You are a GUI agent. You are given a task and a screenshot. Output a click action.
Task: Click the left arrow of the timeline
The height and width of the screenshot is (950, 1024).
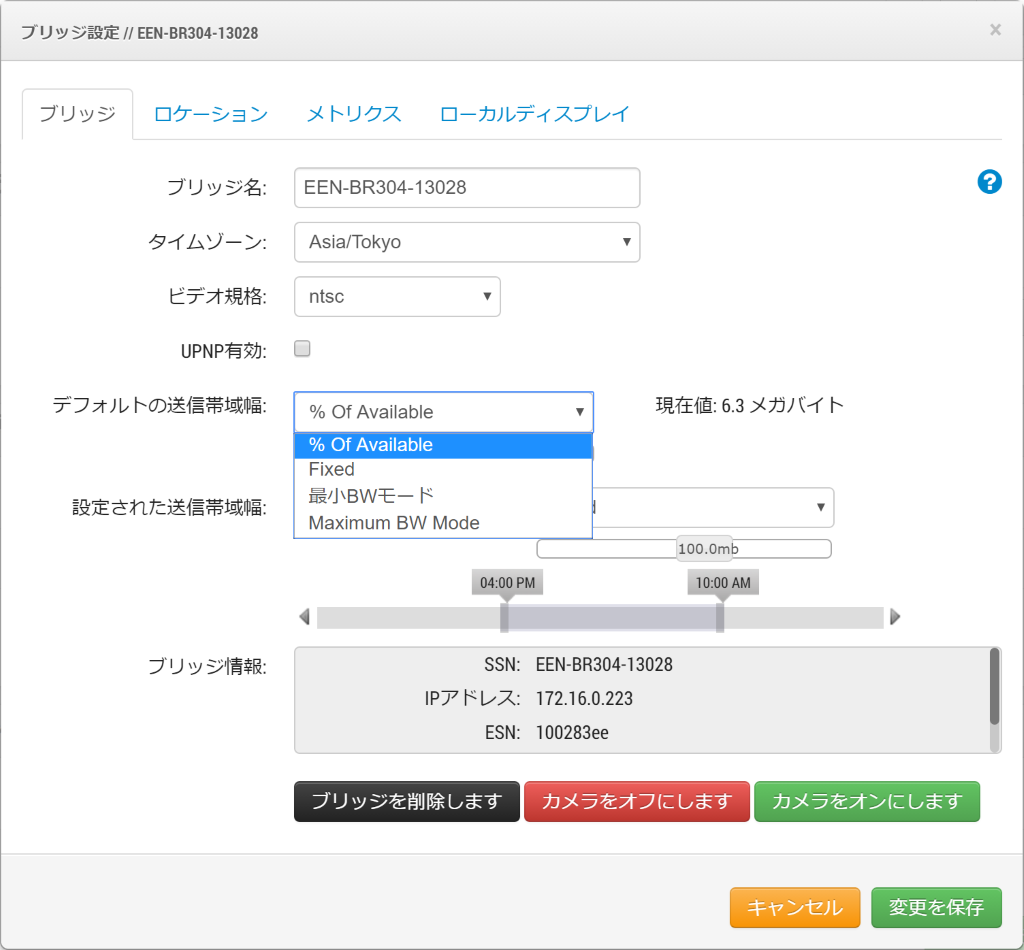coord(304,617)
